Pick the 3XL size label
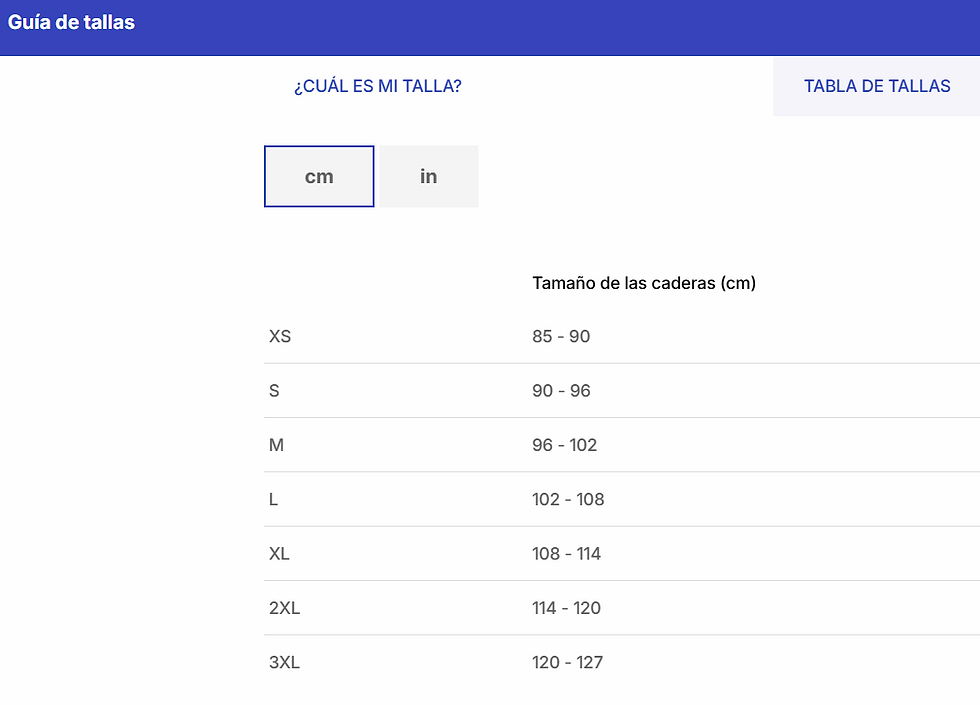 pyautogui.click(x=284, y=662)
